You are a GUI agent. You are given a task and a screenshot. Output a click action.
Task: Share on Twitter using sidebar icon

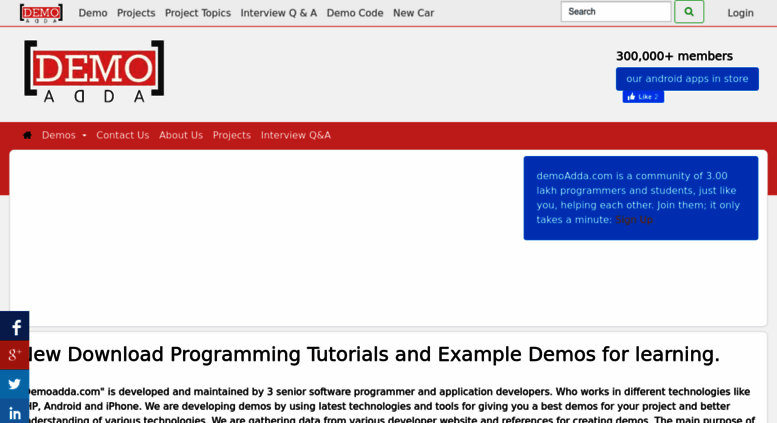pyautogui.click(x=14, y=384)
